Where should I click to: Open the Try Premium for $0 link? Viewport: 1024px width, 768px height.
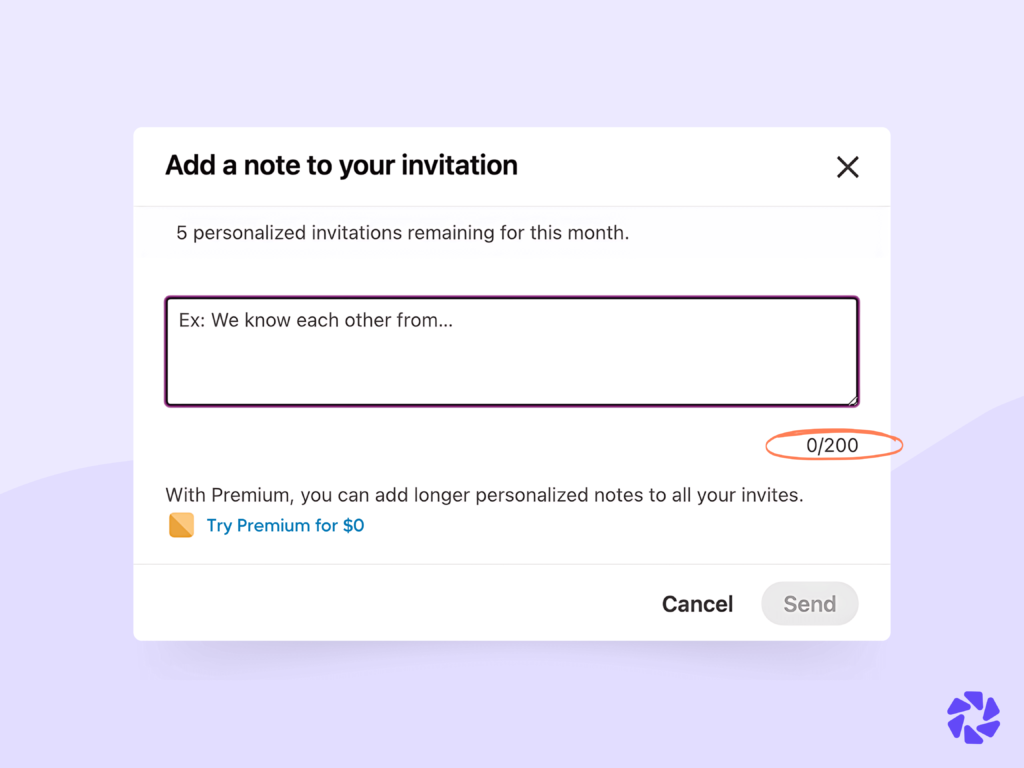pos(285,525)
